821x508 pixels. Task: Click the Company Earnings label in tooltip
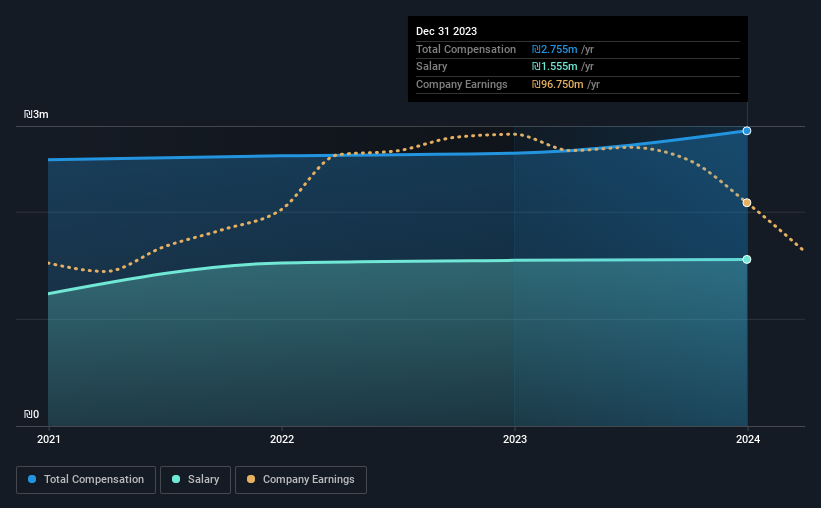pos(462,84)
